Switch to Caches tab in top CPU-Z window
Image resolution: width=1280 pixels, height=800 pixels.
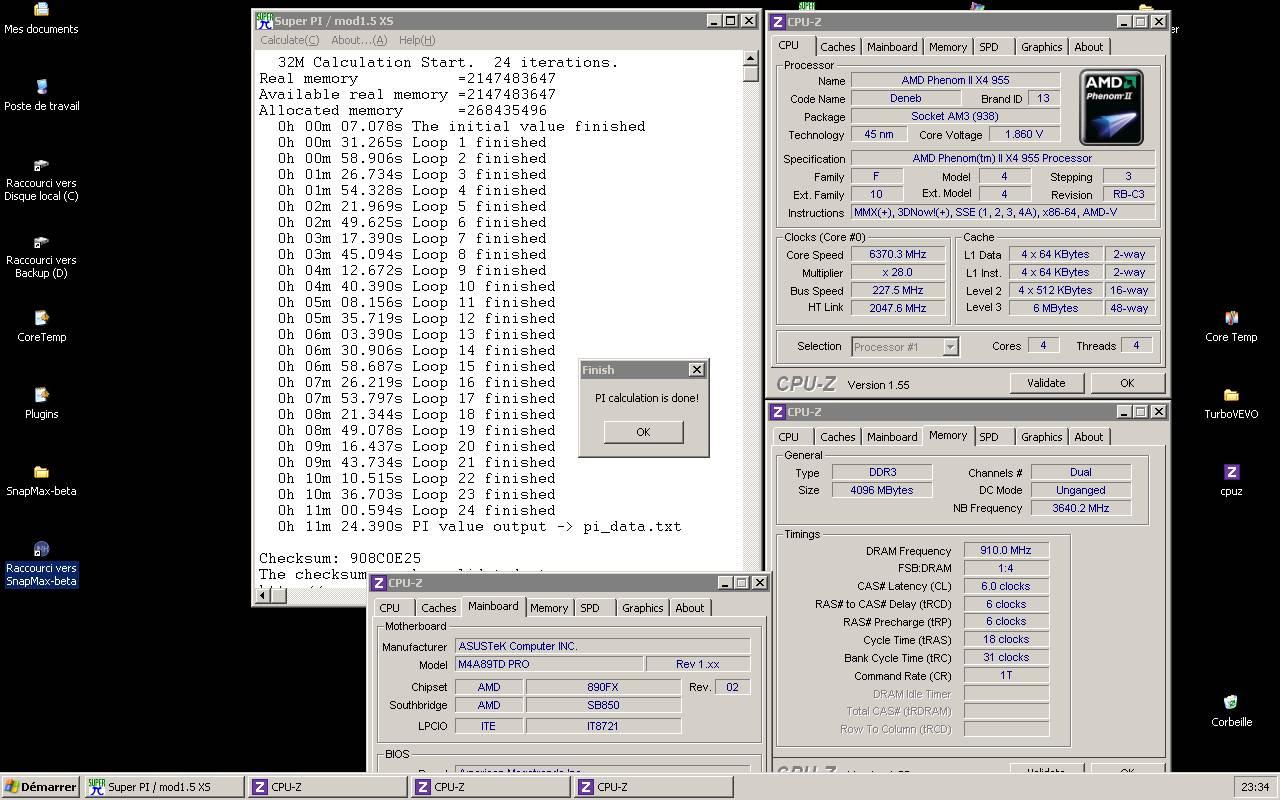[x=837, y=47]
